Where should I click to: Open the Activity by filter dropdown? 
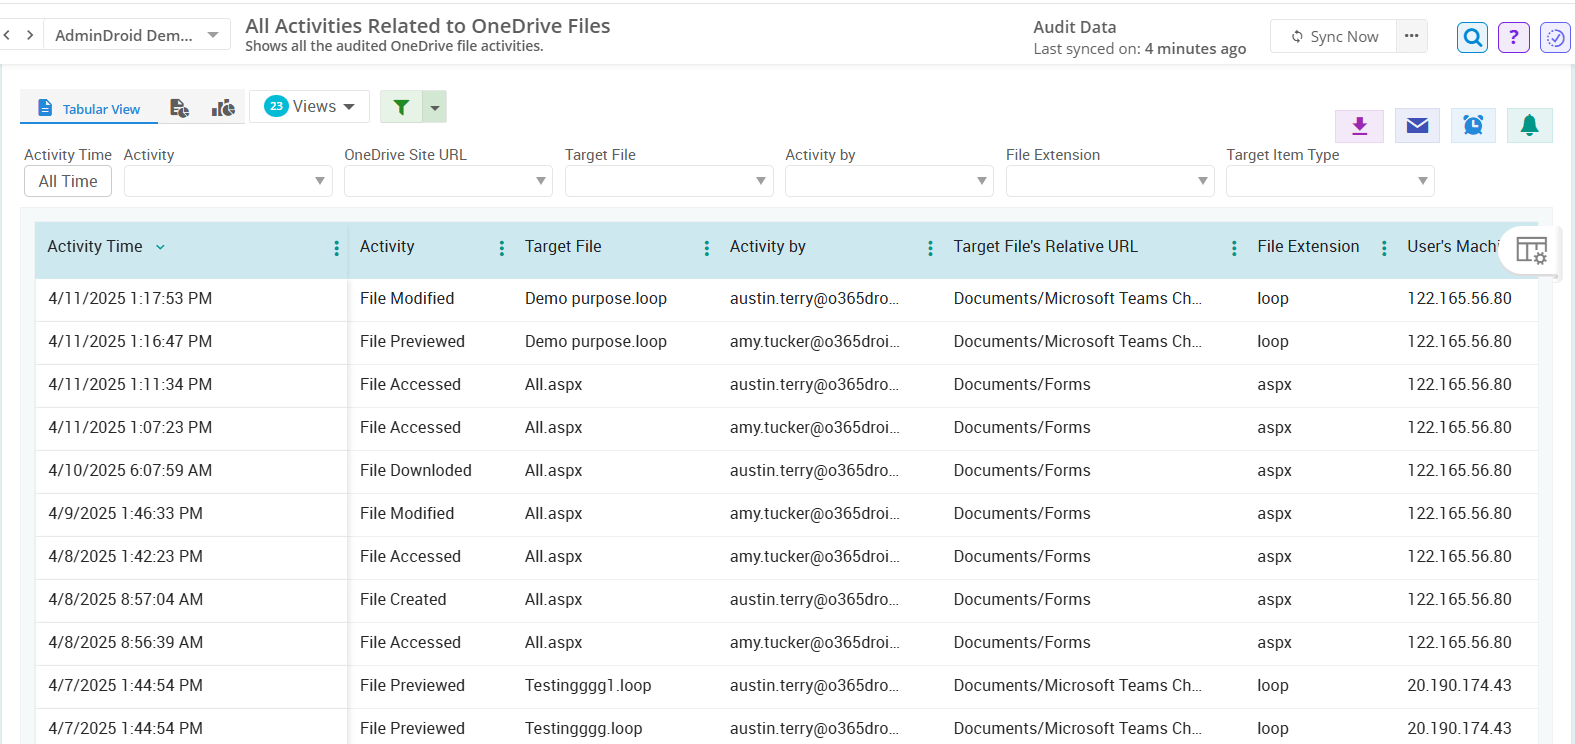(889, 181)
